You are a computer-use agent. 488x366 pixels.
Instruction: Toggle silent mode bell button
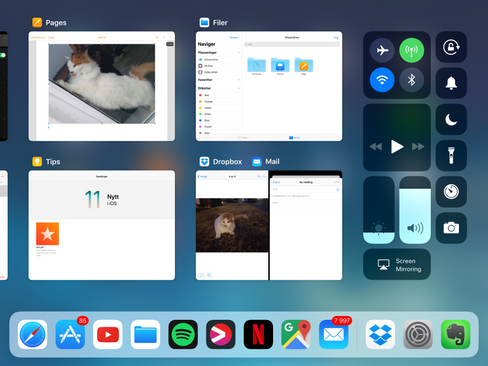(451, 83)
